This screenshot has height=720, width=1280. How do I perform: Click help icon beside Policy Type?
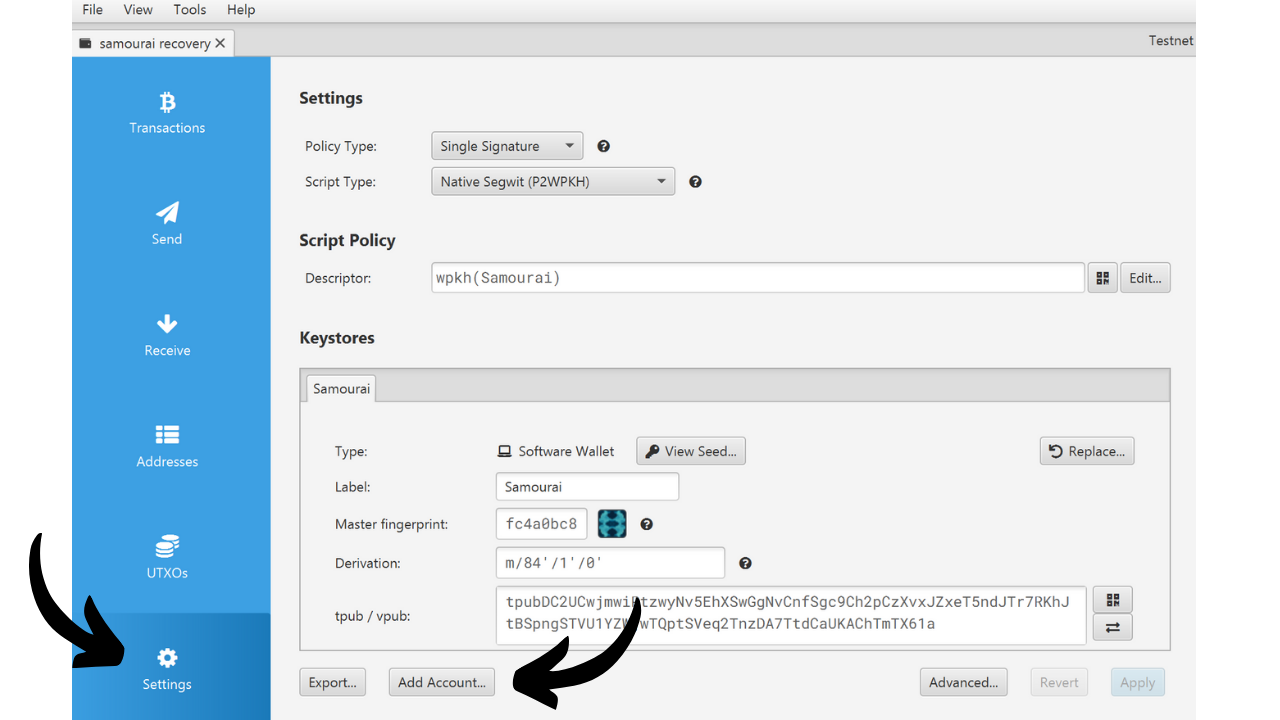click(x=603, y=146)
